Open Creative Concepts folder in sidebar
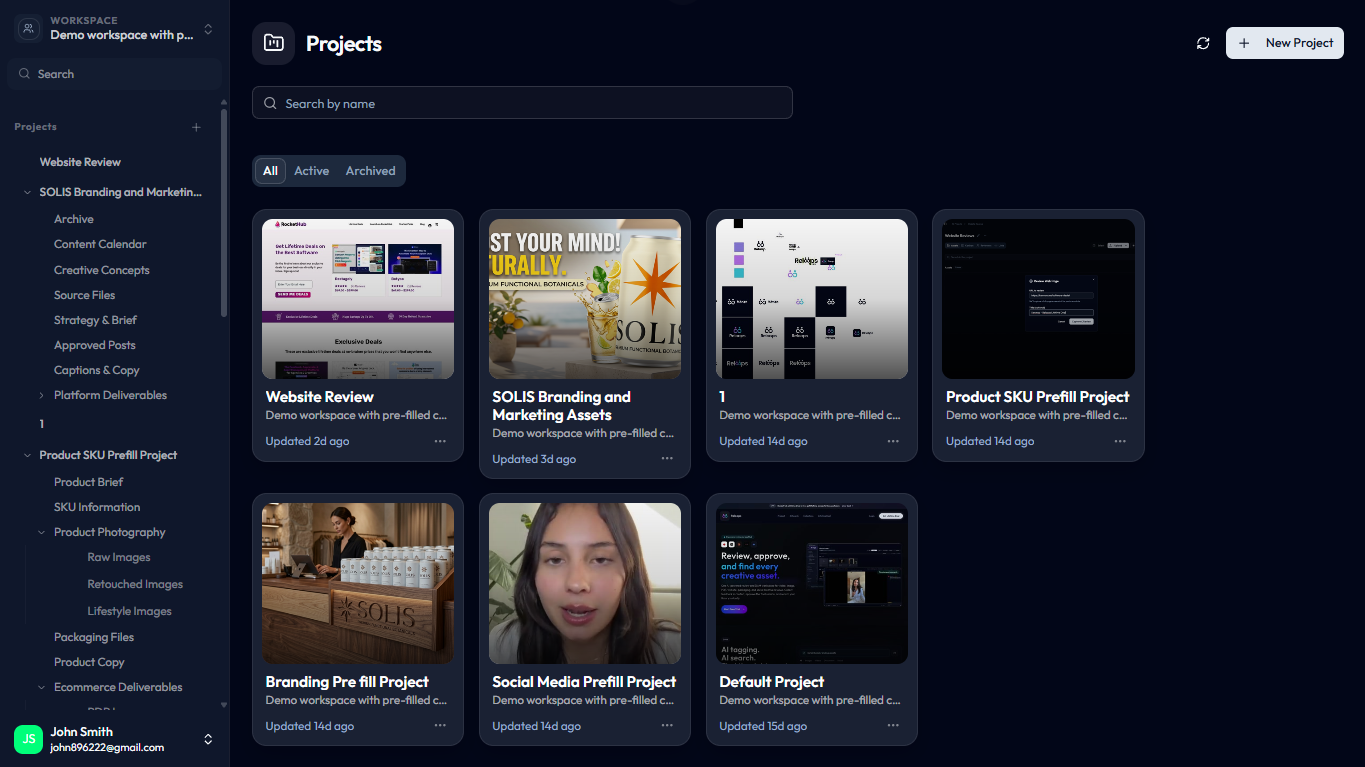Image resolution: width=1365 pixels, height=767 pixels. pos(102,270)
